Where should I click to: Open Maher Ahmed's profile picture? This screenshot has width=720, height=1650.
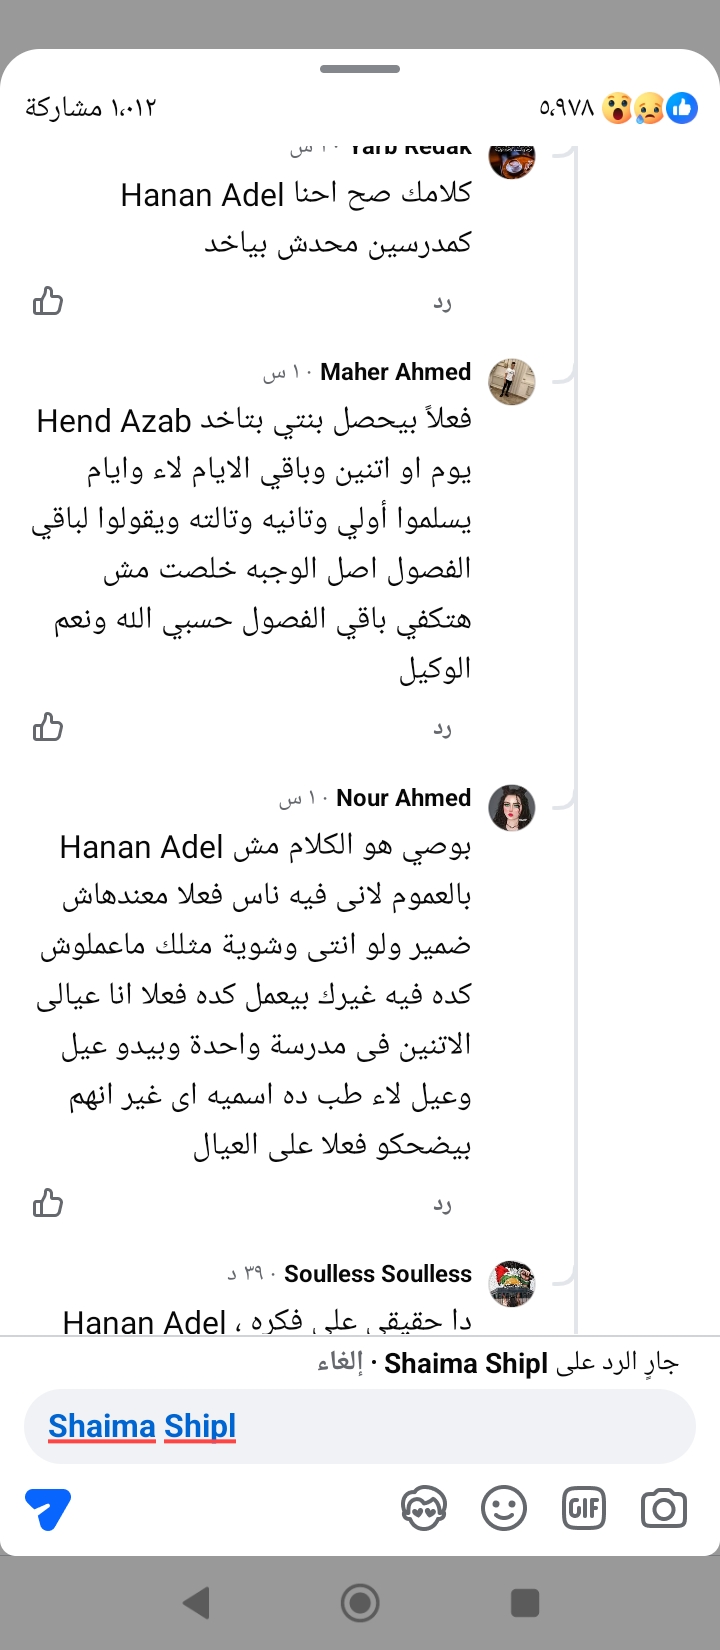[511, 381]
